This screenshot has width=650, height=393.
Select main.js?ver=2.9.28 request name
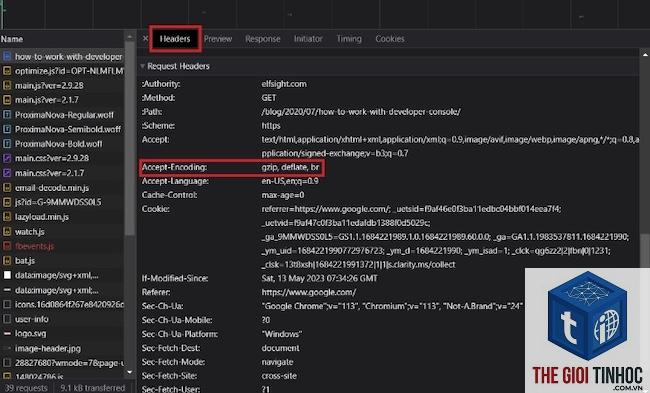pyautogui.click(x=49, y=85)
